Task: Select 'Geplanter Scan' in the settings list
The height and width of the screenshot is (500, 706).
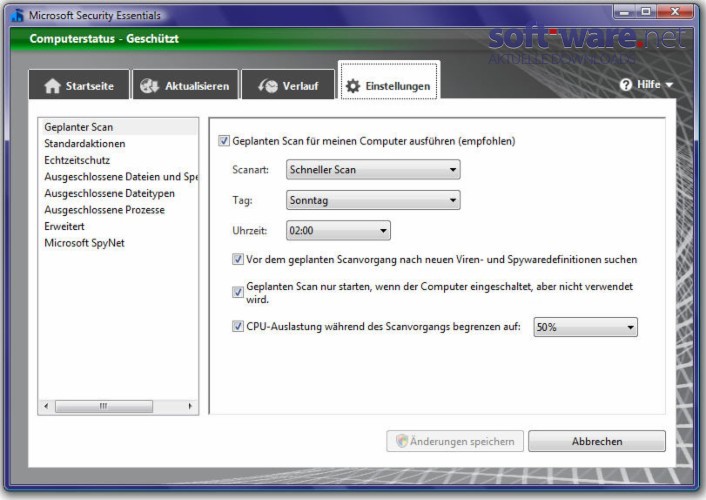Action: point(118,127)
